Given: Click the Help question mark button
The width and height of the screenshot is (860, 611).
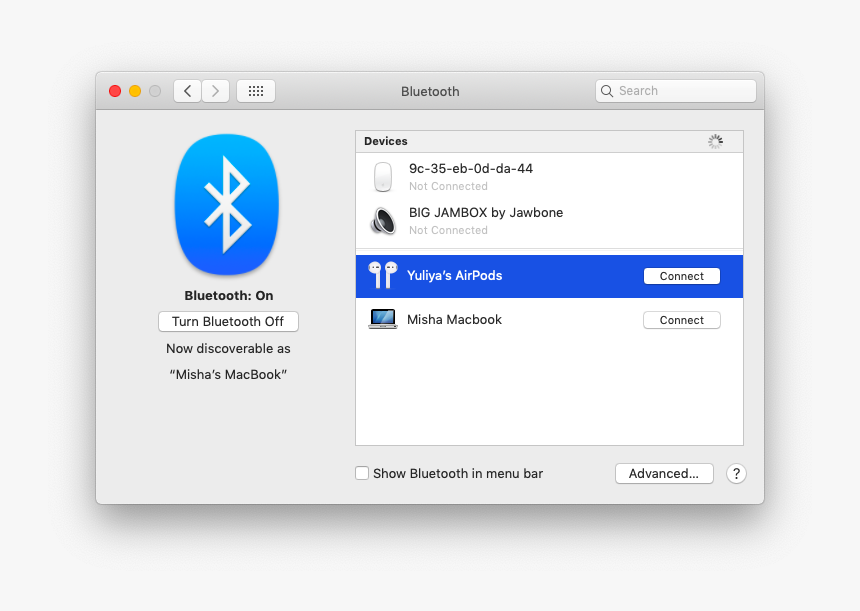Looking at the screenshot, I should (736, 473).
